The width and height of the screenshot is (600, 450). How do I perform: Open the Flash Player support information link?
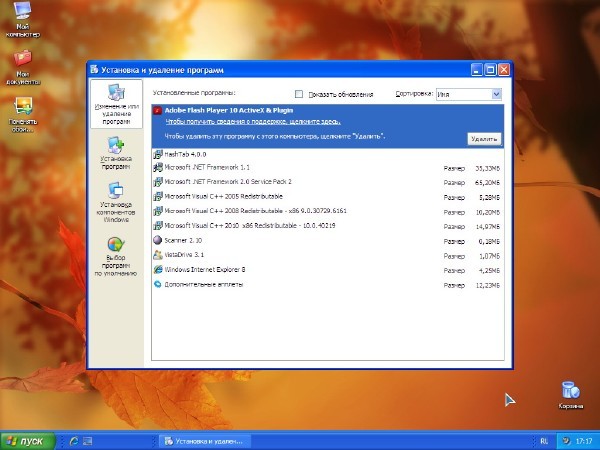click(x=253, y=122)
